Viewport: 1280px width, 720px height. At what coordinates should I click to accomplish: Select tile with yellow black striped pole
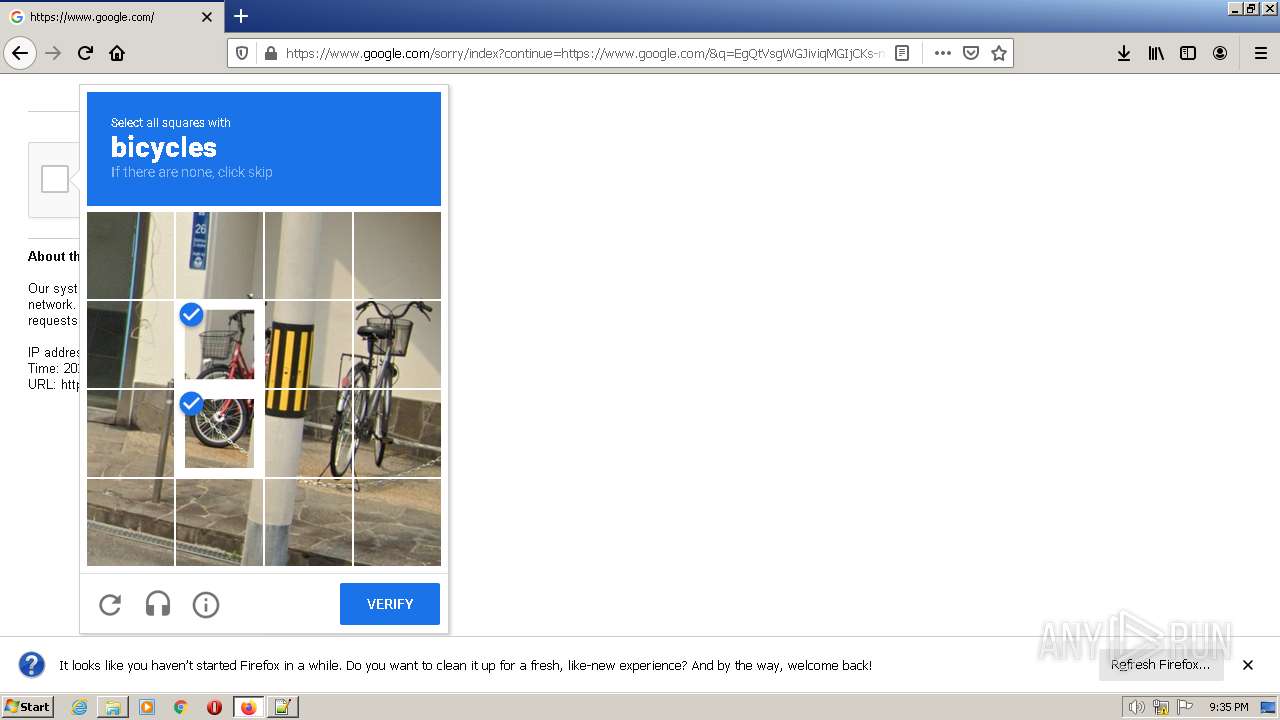coord(308,344)
